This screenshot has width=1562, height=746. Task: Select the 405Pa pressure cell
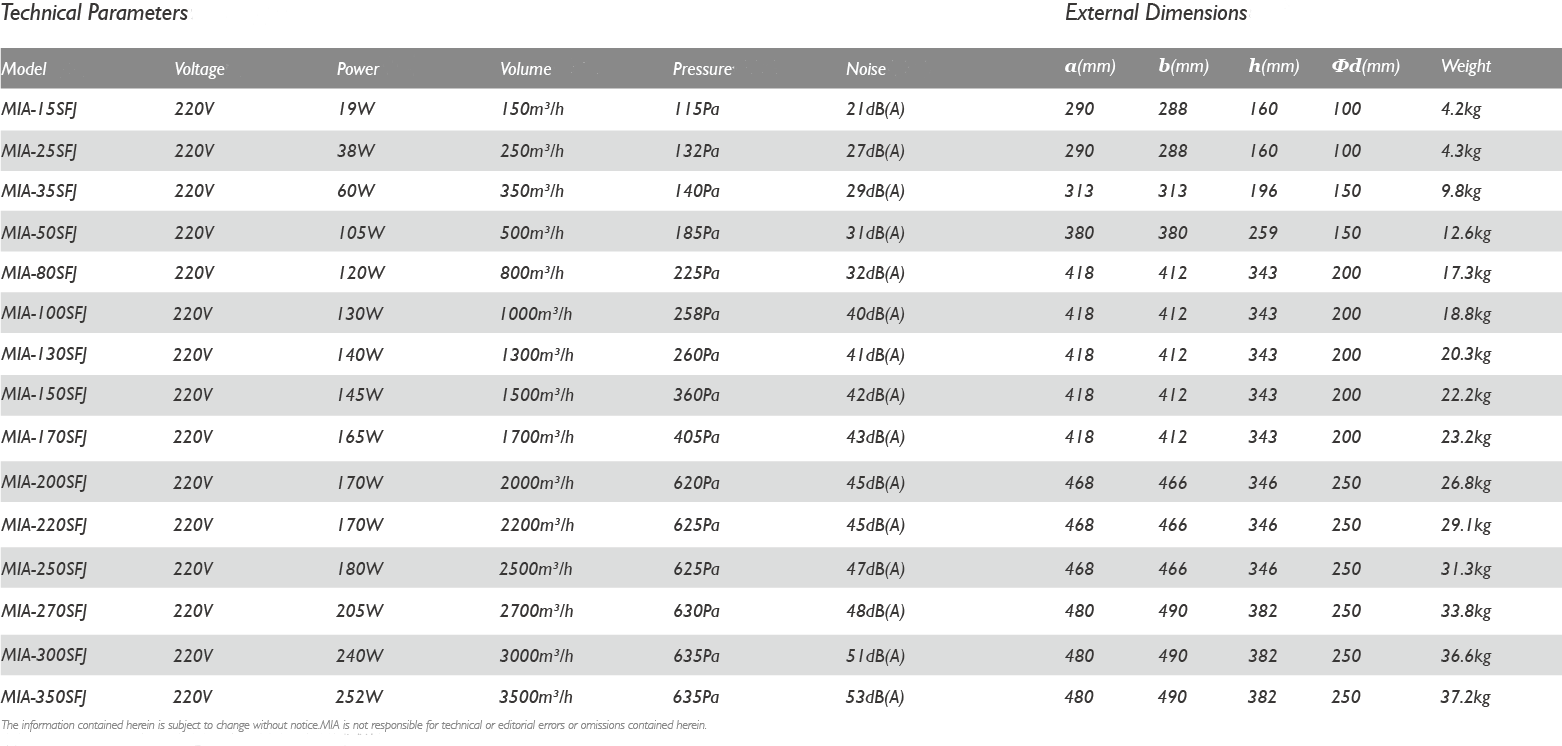(697, 437)
